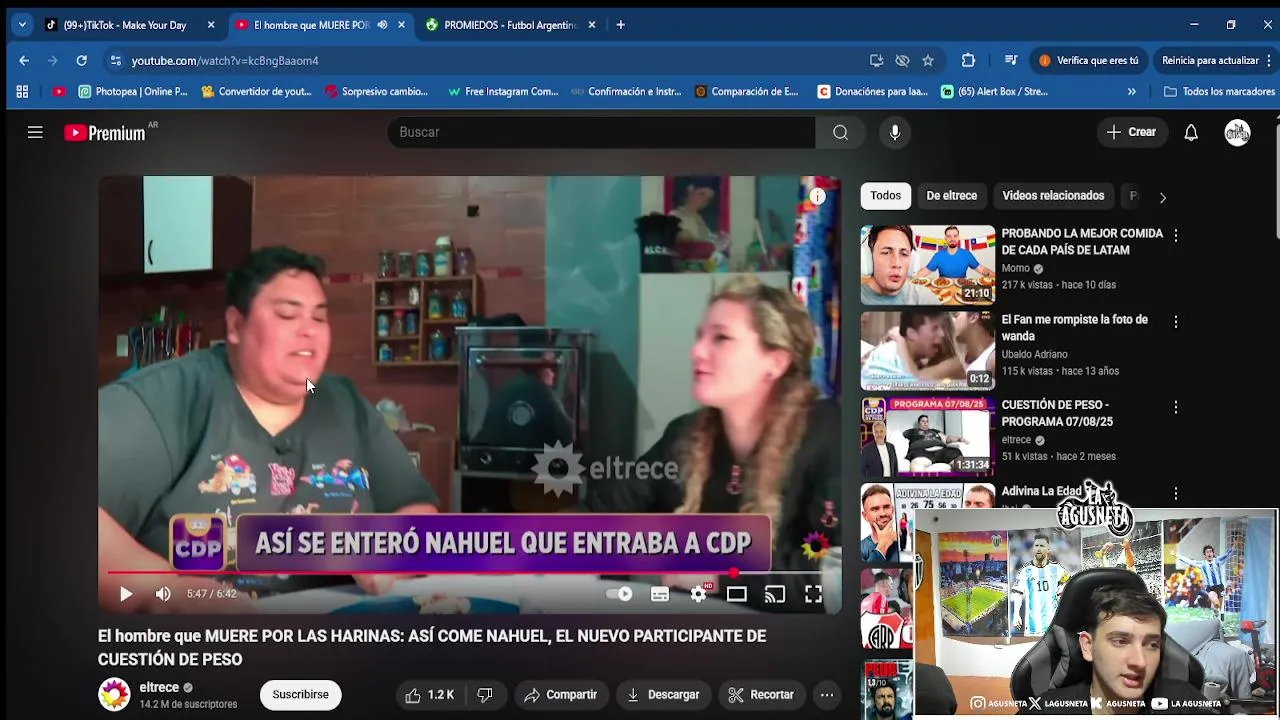Enter full screen mode
The height and width of the screenshot is (720, 1280).
[813, 594]
